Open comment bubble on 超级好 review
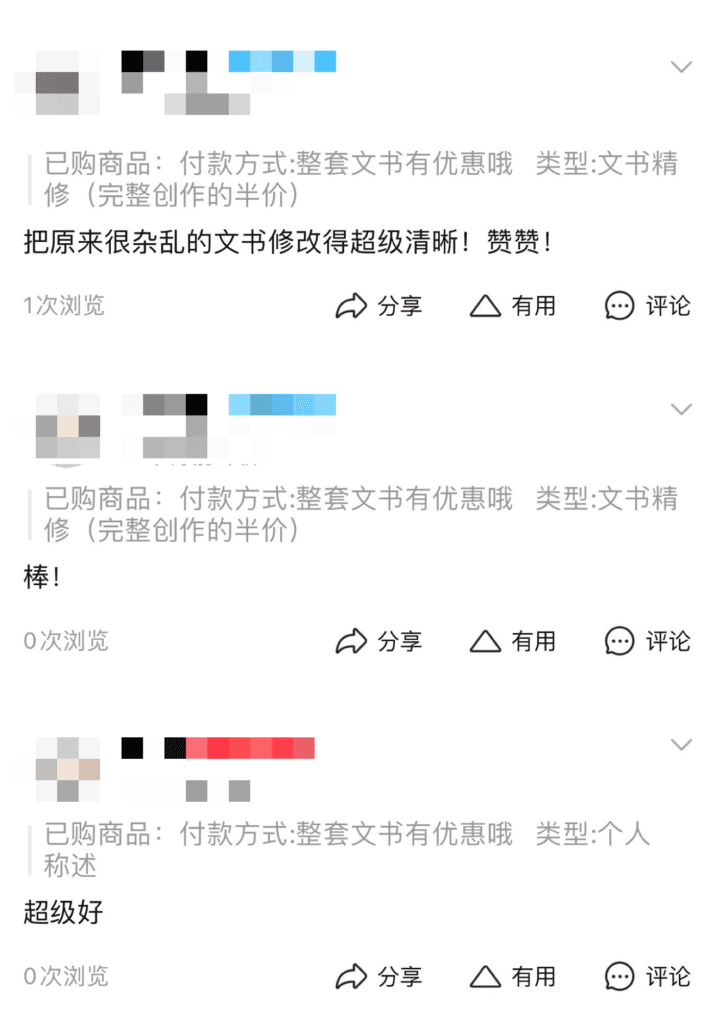This screenshot has height=1024, width=715. 619,976
